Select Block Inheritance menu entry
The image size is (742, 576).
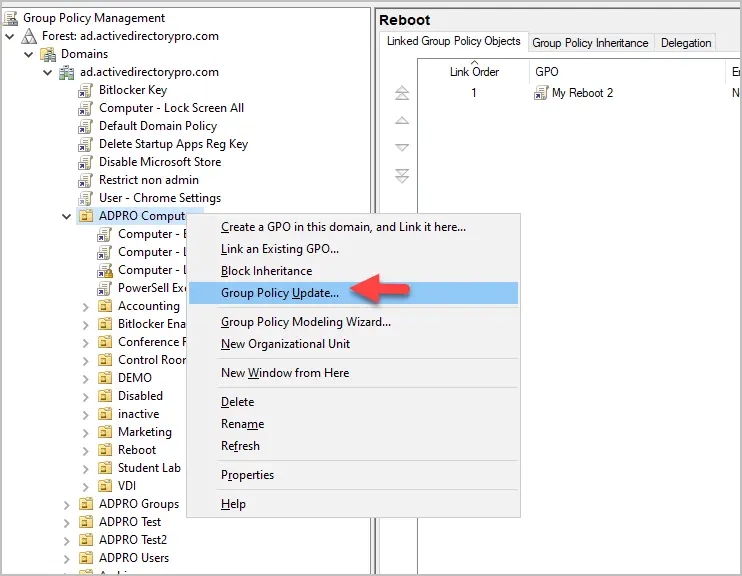point(353,271)
